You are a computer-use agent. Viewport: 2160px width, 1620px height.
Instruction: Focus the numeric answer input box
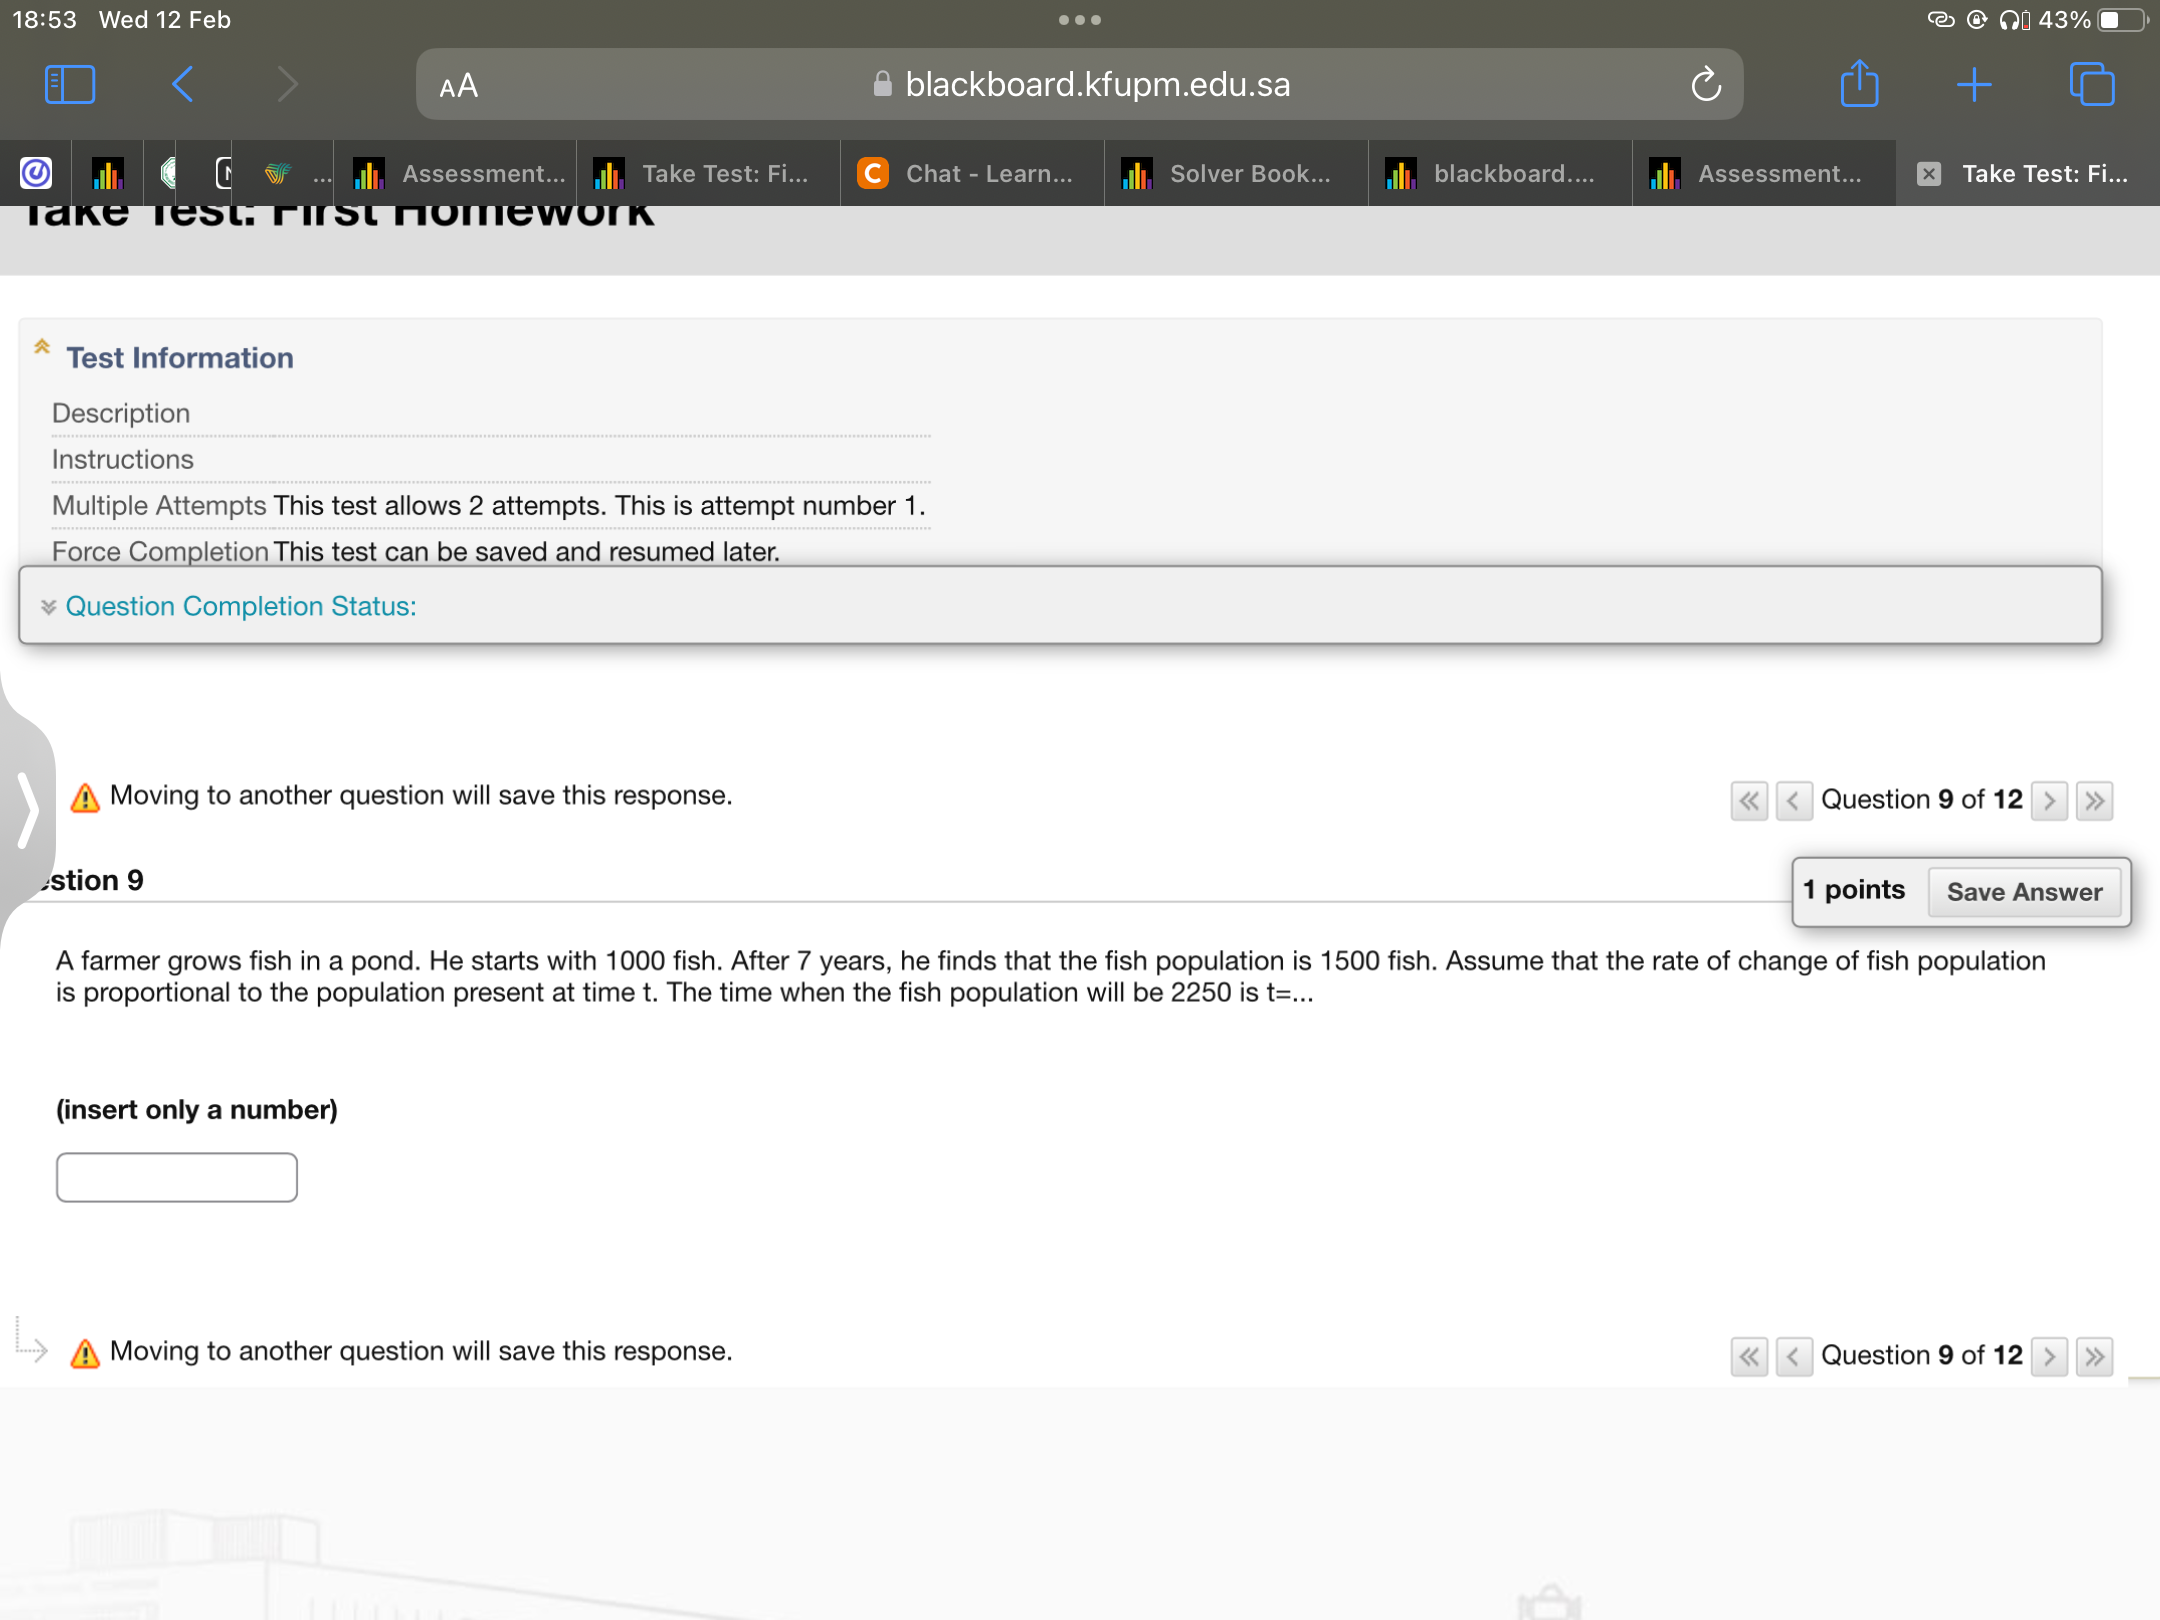click(x=177, y=1177)
